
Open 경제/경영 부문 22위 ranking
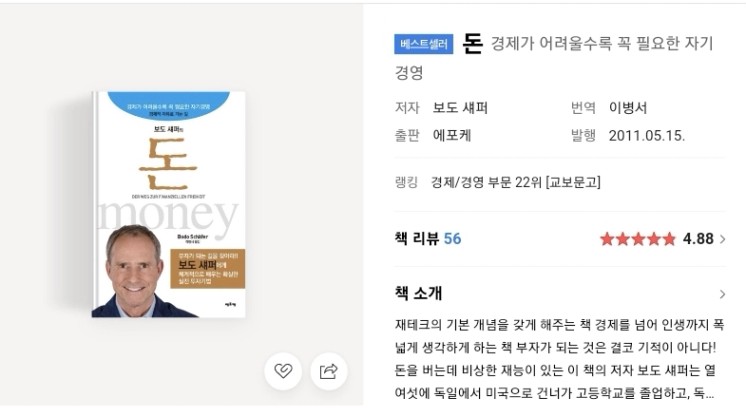tap(516, 182)
